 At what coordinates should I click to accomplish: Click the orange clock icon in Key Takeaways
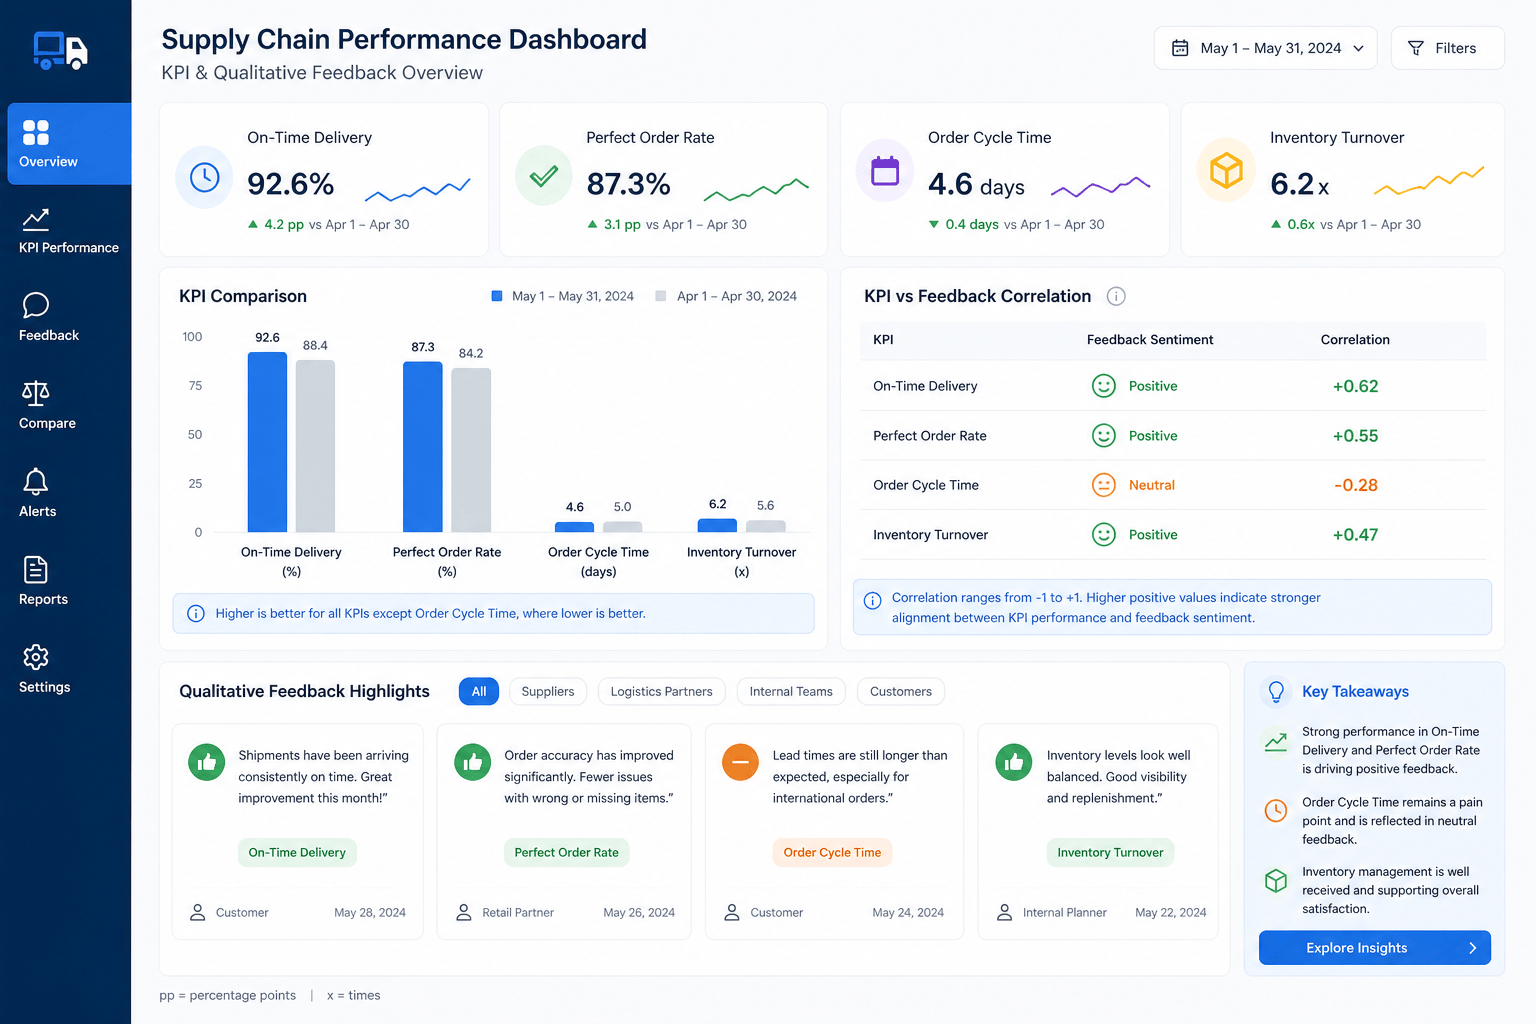[x=1276, y=810]
